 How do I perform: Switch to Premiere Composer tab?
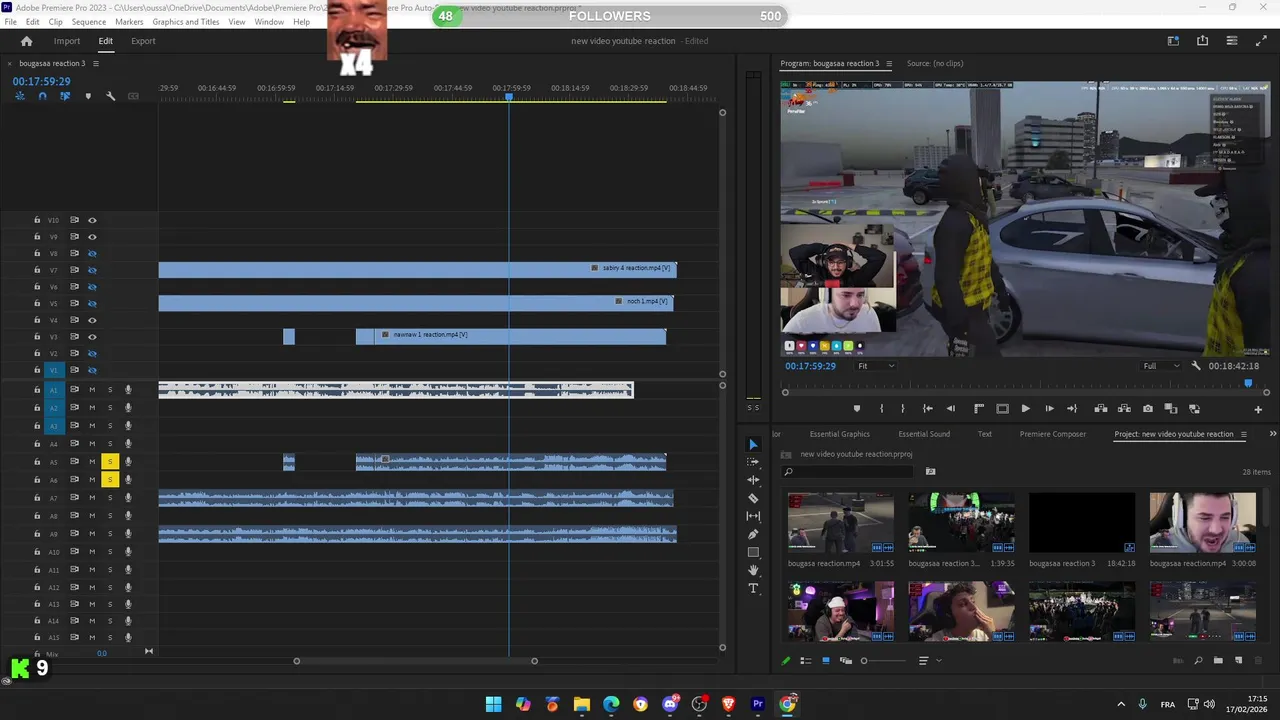pyautogui.click(x=1053, y=434)
